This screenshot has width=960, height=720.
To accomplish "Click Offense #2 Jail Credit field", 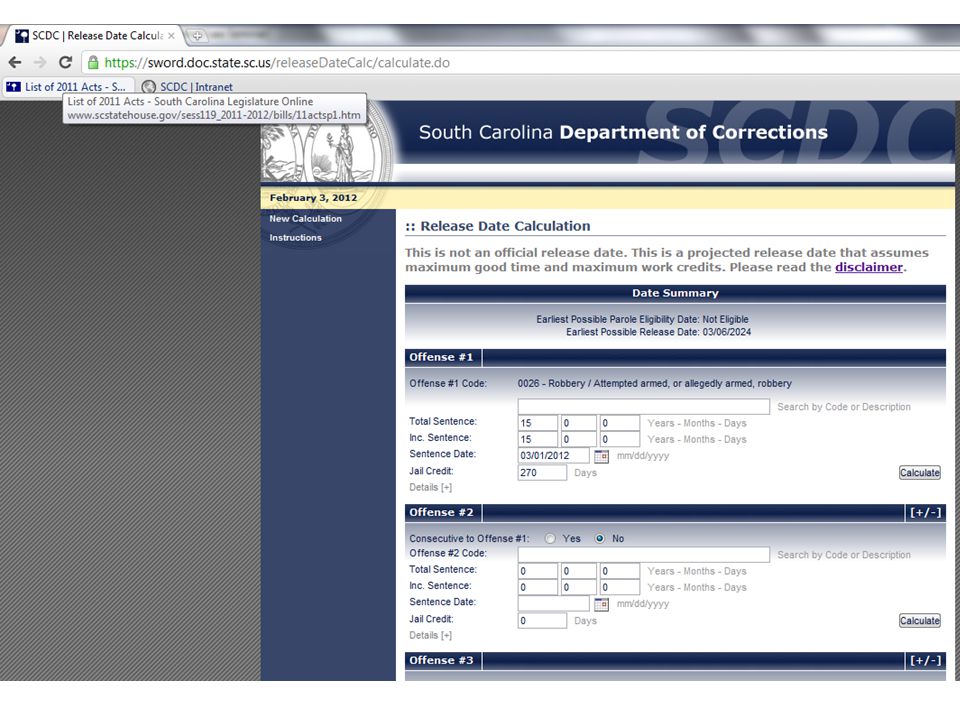I will click(x=542, y=621).
